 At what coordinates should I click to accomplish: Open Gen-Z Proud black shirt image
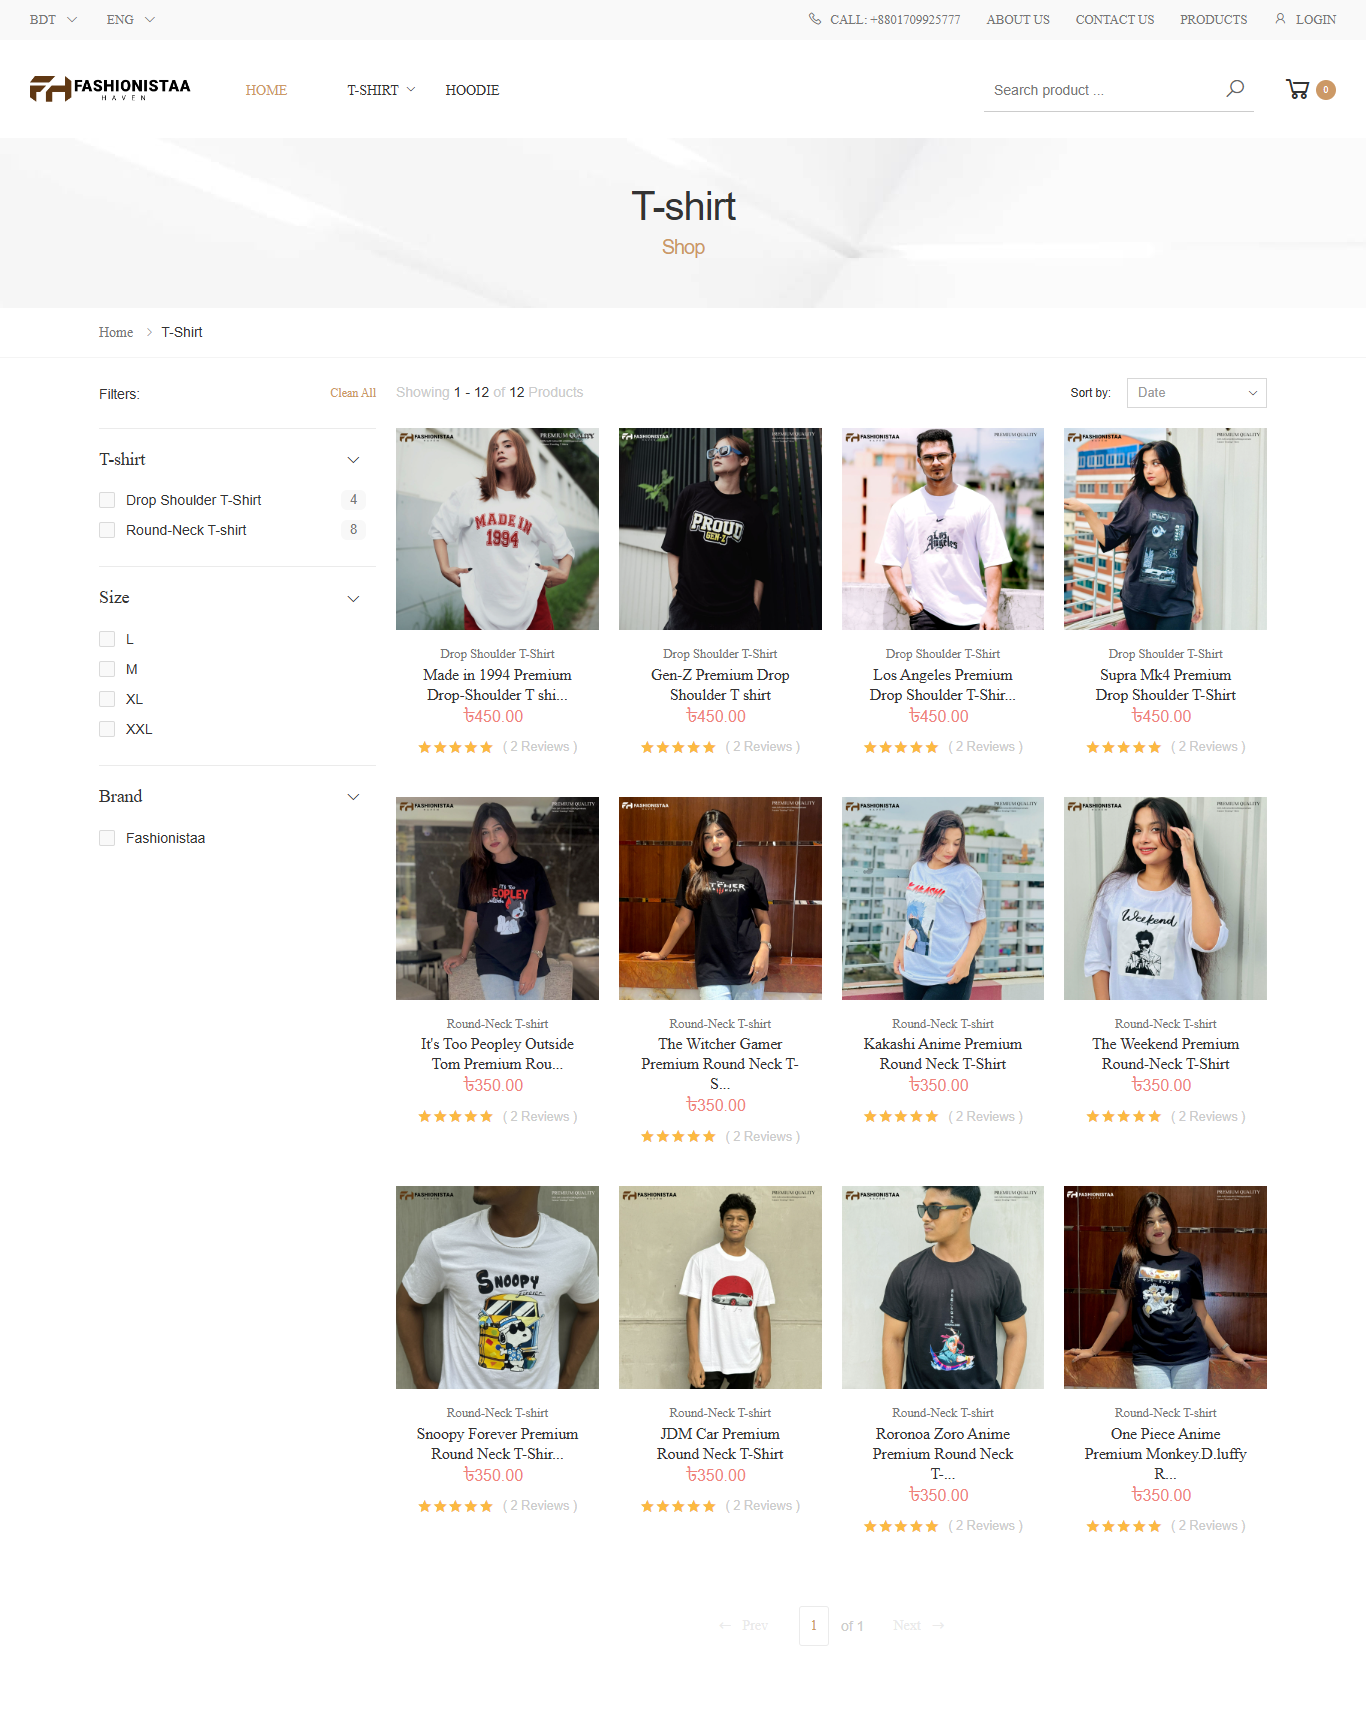point(720,529)
